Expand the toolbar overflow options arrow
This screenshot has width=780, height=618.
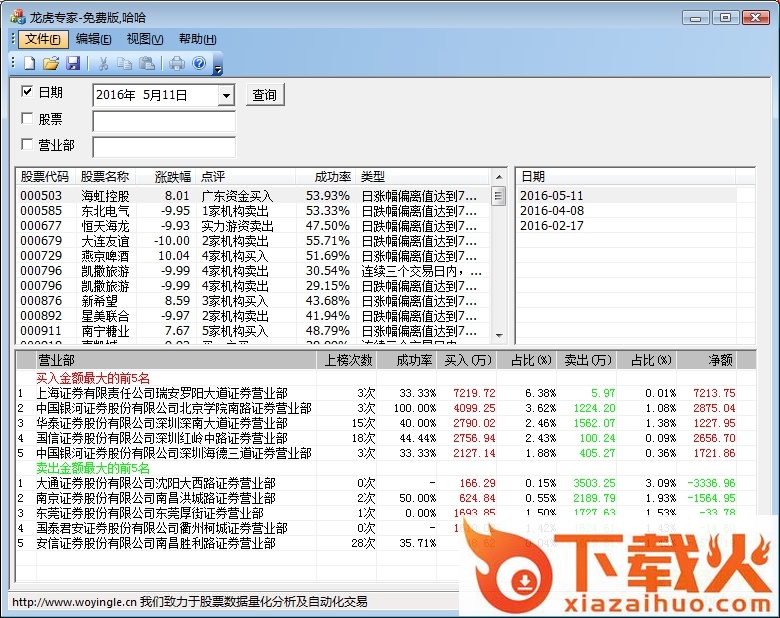coord(218,66)
